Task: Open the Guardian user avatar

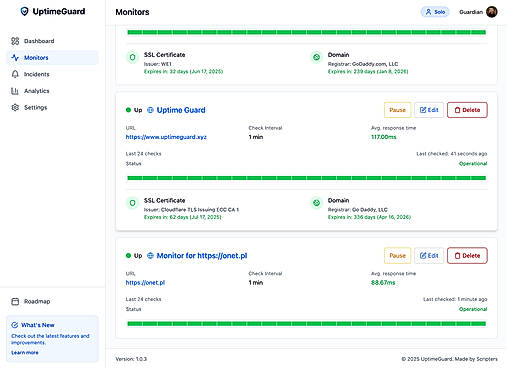Action: [x=492, y=12]
